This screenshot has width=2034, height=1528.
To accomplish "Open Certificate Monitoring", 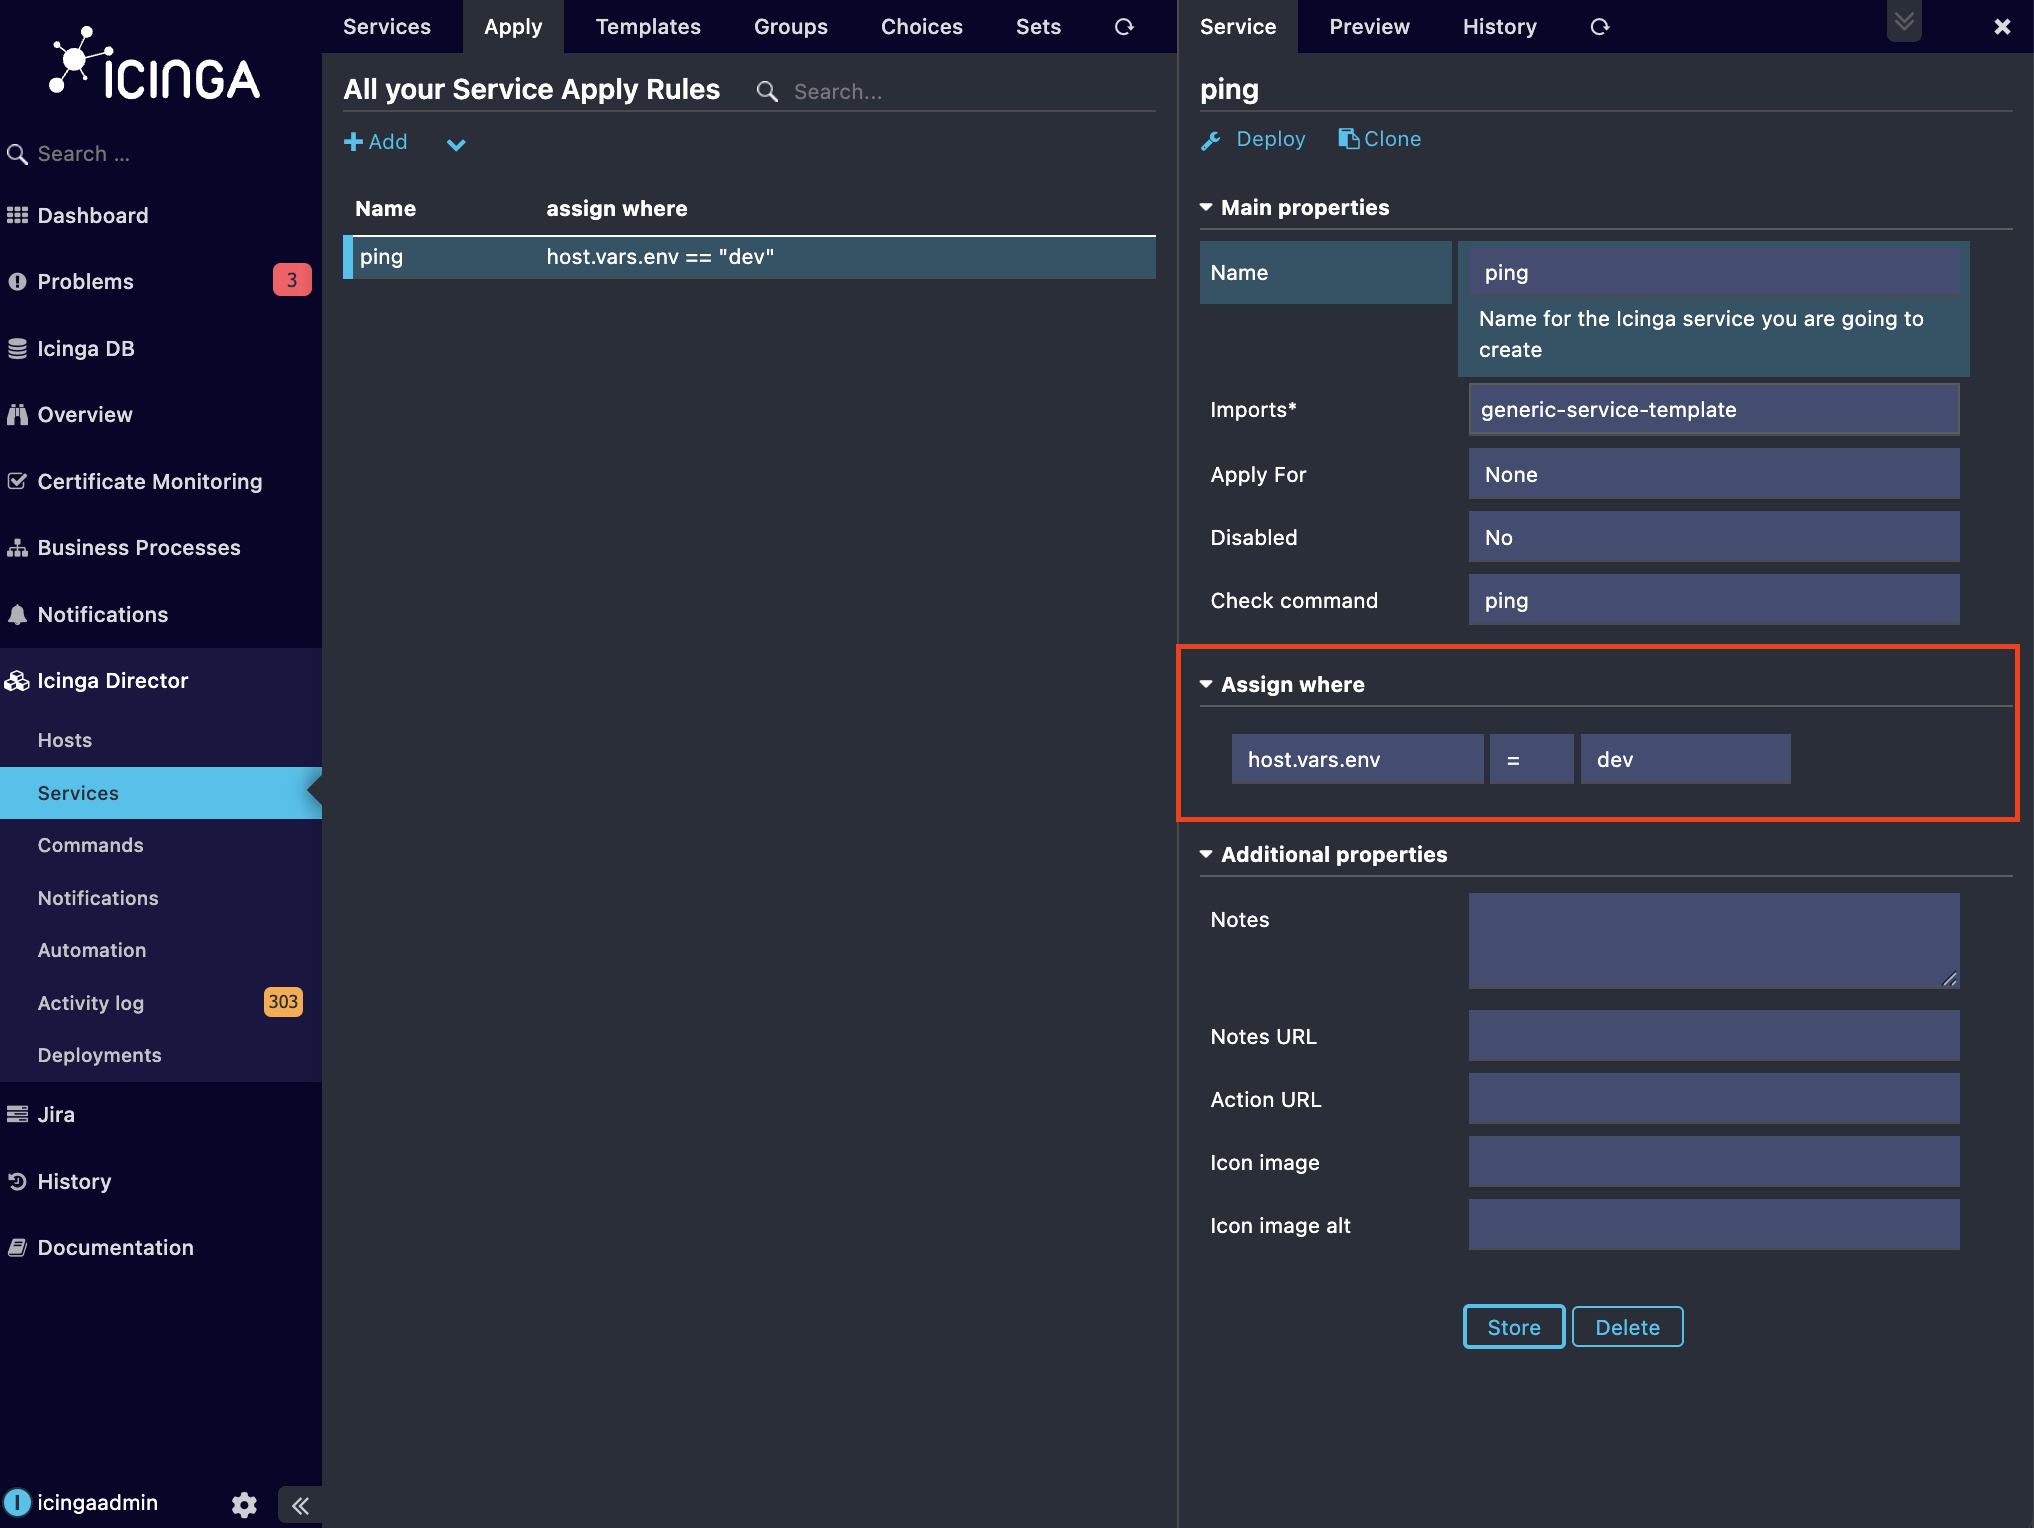I will [149, 482].
